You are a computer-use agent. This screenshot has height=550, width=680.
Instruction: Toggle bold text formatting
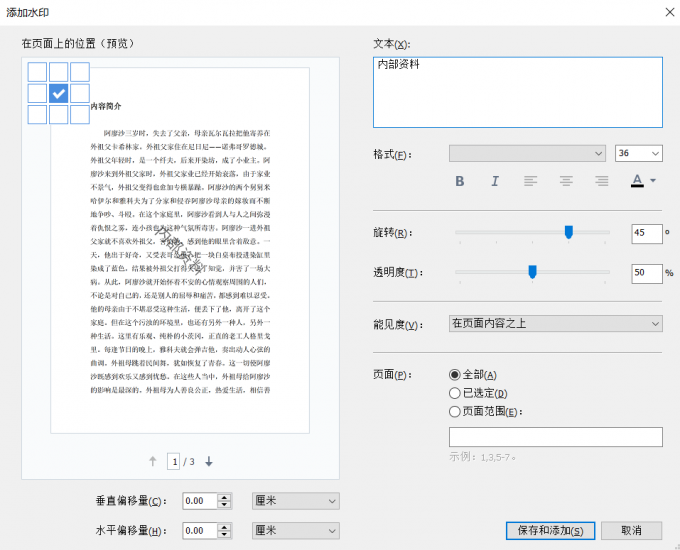[x=460, y=181]
